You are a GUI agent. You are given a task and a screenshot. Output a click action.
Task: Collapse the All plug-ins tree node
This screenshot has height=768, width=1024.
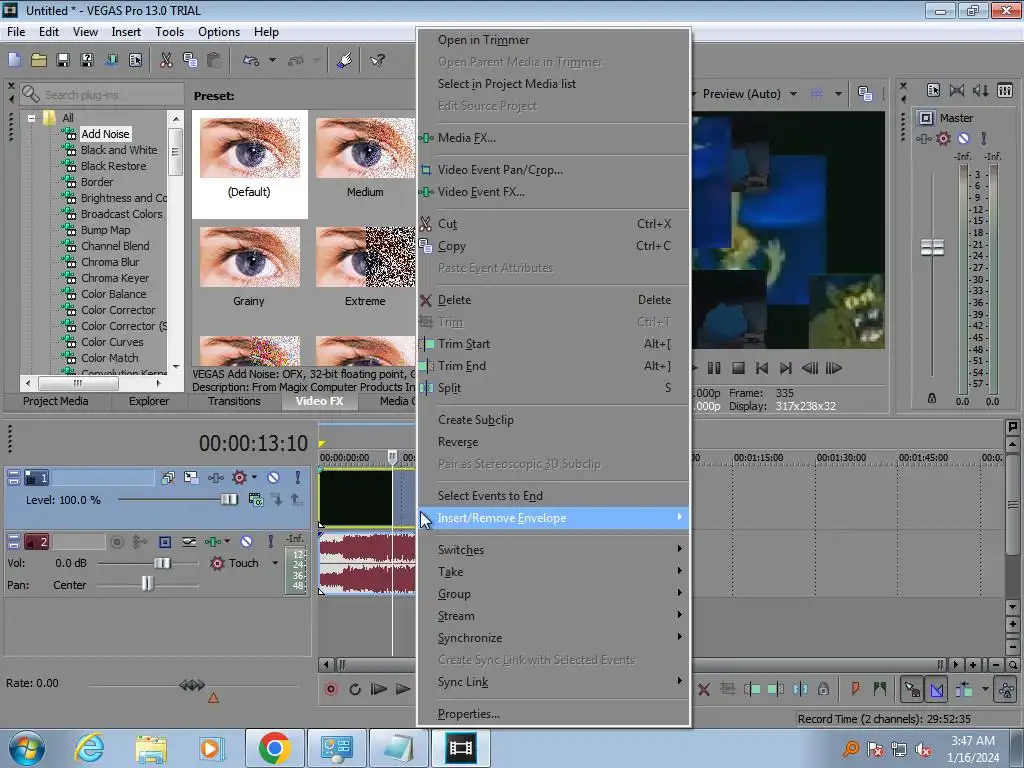click(32, 118)
